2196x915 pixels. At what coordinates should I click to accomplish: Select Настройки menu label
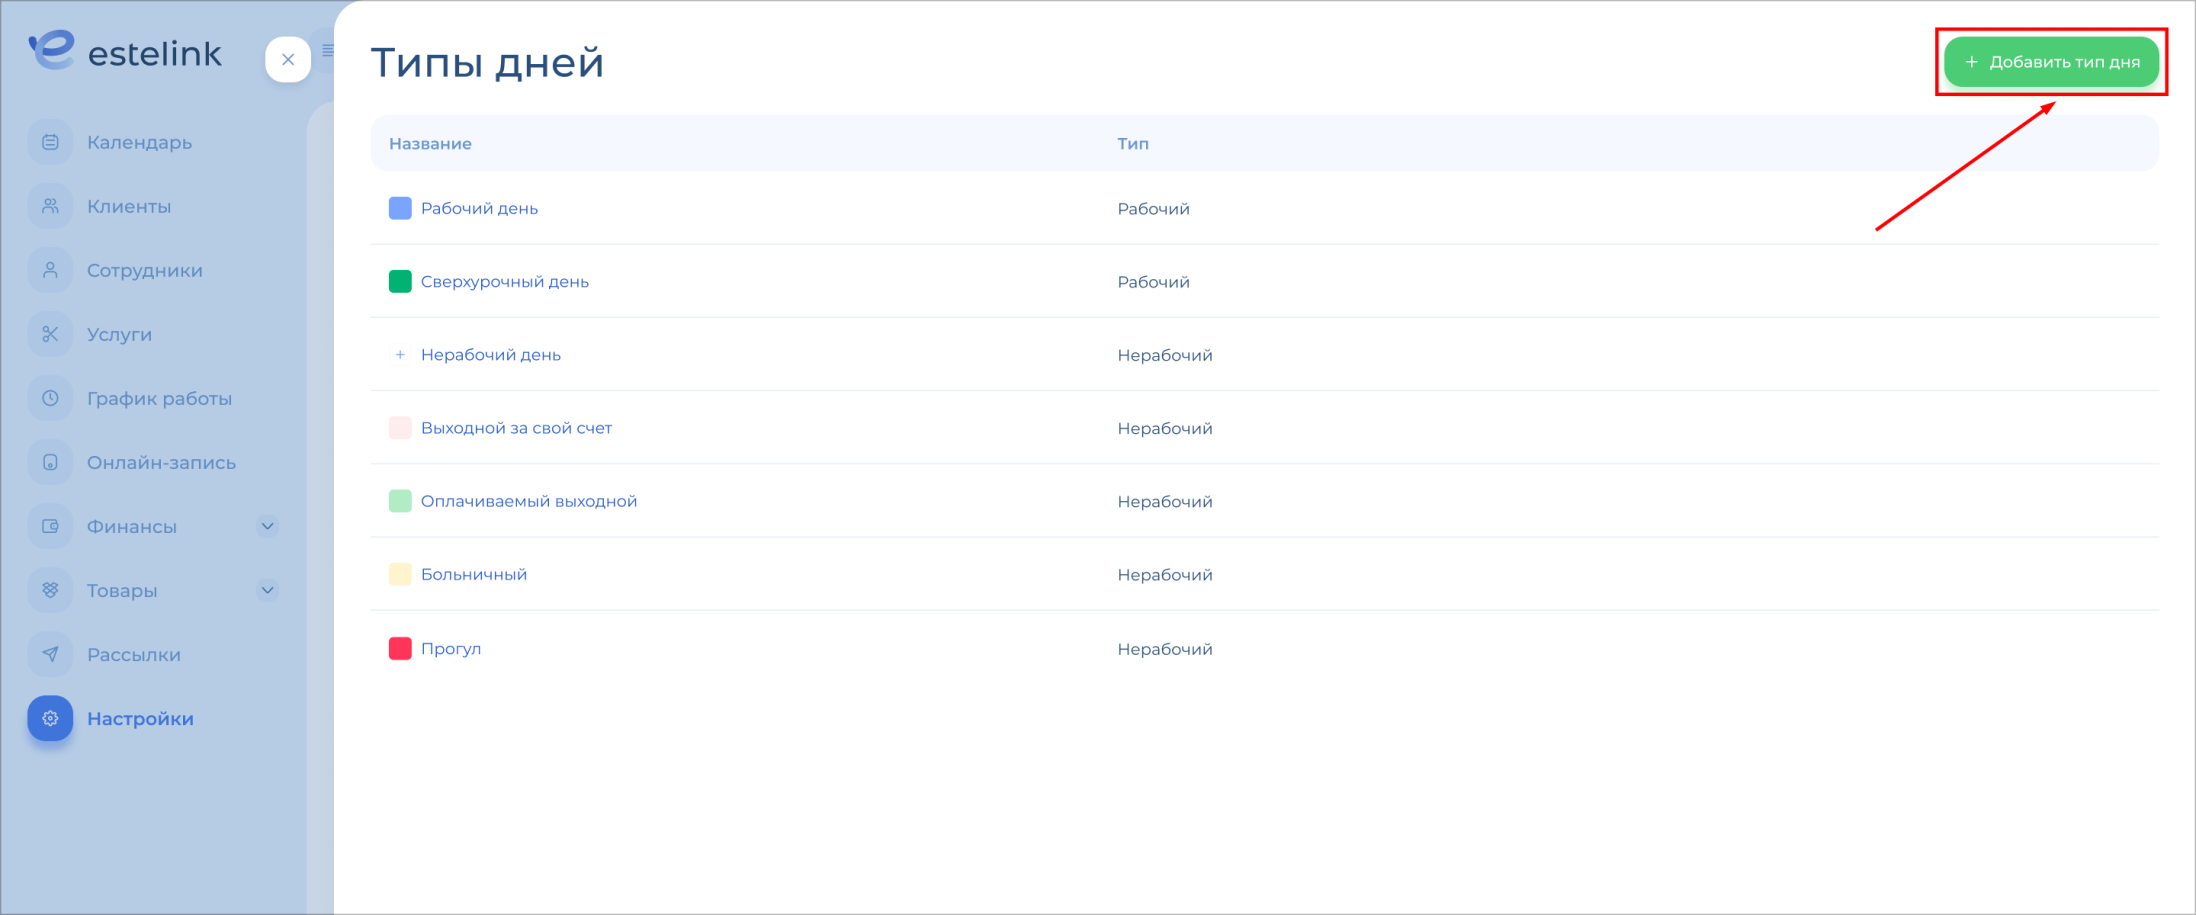pos(140,718)
